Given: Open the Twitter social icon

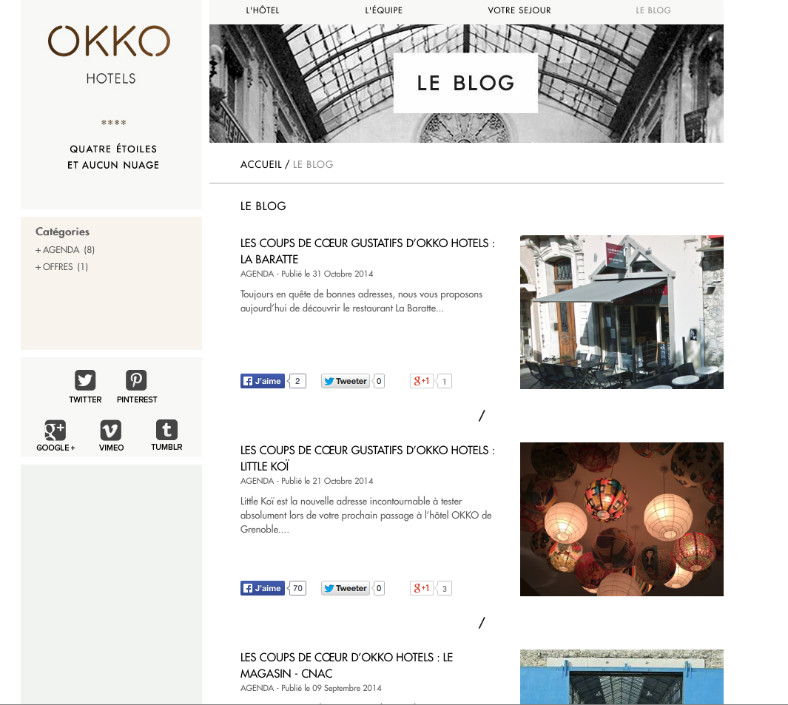Looking at the screenshot, I should tap(85, 380).
